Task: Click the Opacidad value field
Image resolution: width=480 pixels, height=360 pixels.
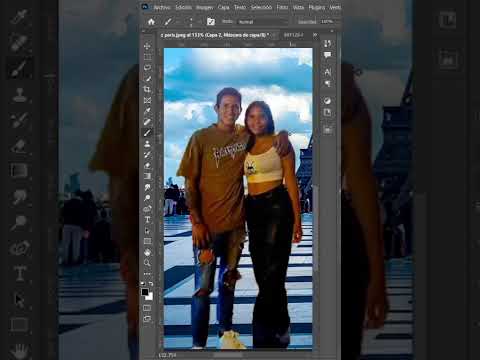Action: point(328,22)
